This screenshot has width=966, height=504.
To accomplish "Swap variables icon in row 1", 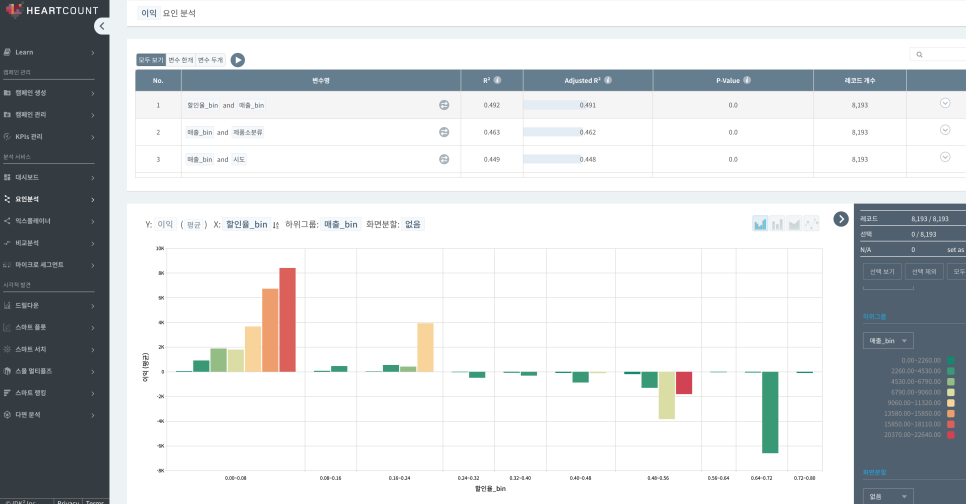I will [444, 105].
